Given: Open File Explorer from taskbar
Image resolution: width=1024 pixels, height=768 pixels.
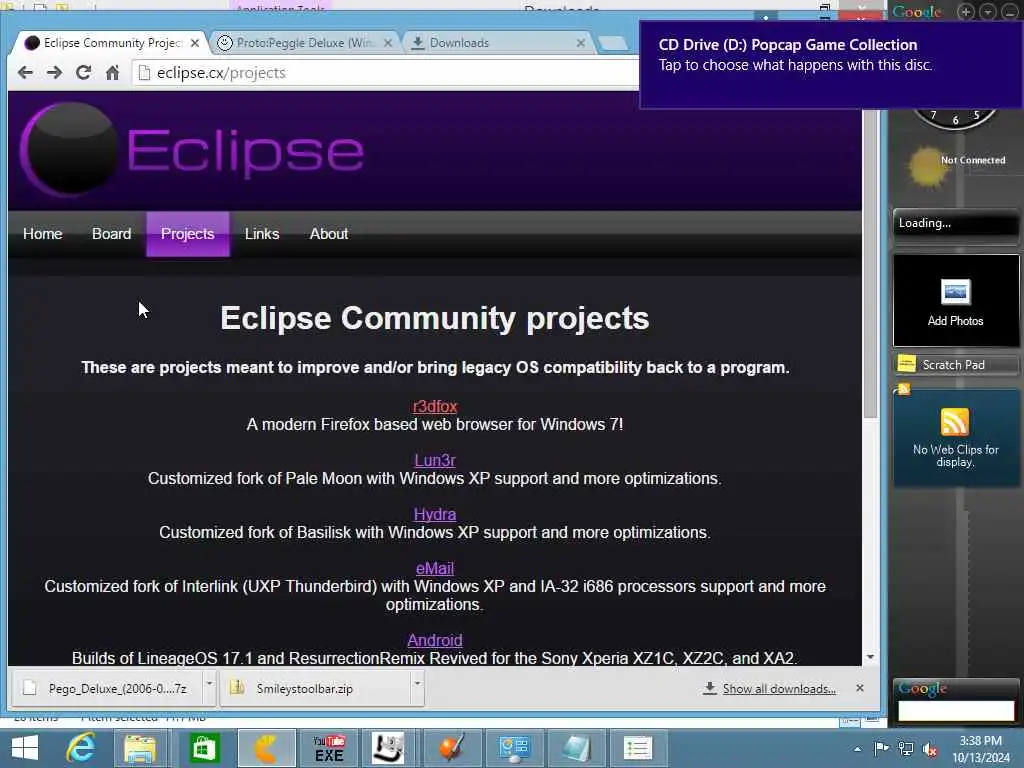Looking at the screenshot, I should tap(140, 748).
